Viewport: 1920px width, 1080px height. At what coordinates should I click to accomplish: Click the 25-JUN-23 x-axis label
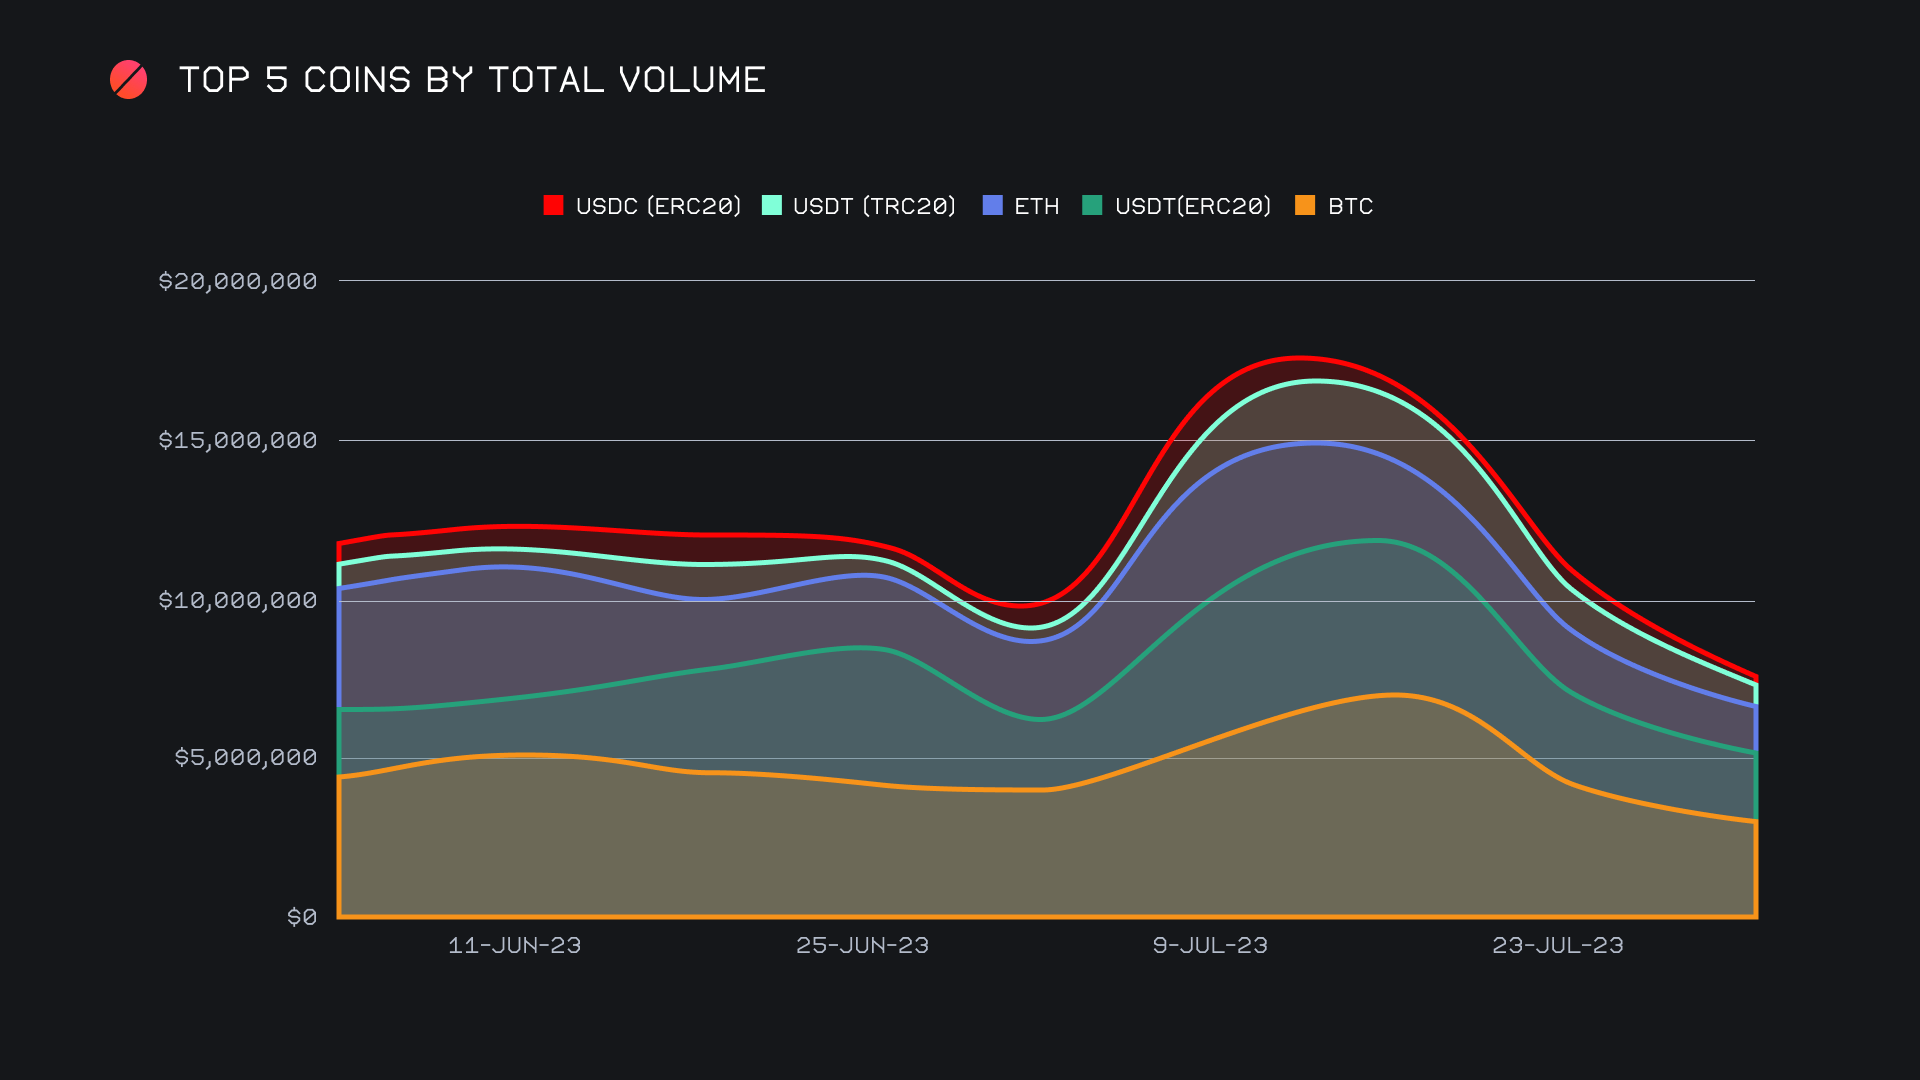coord(862,945)
